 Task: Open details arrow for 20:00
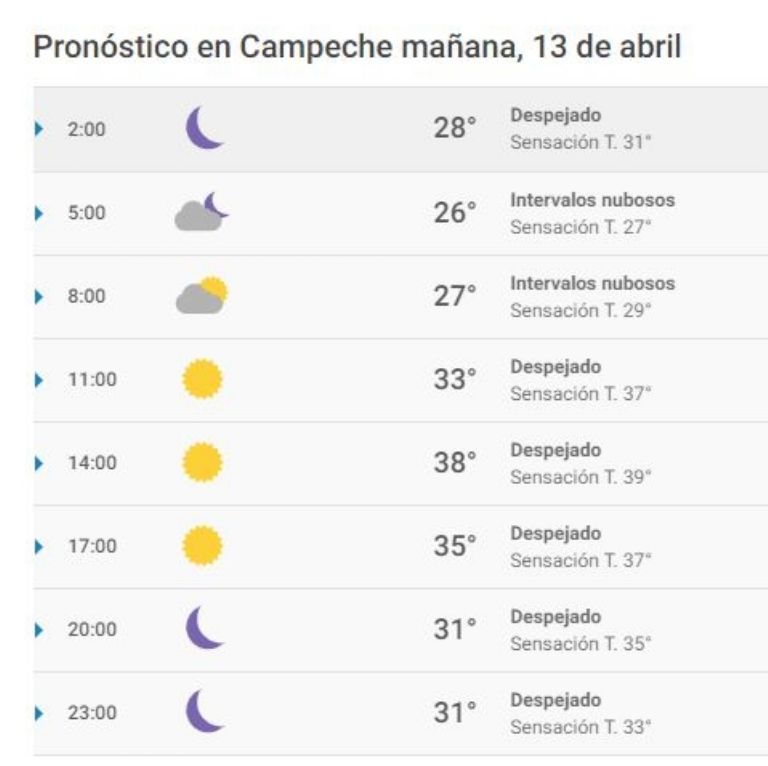[39, 629]
